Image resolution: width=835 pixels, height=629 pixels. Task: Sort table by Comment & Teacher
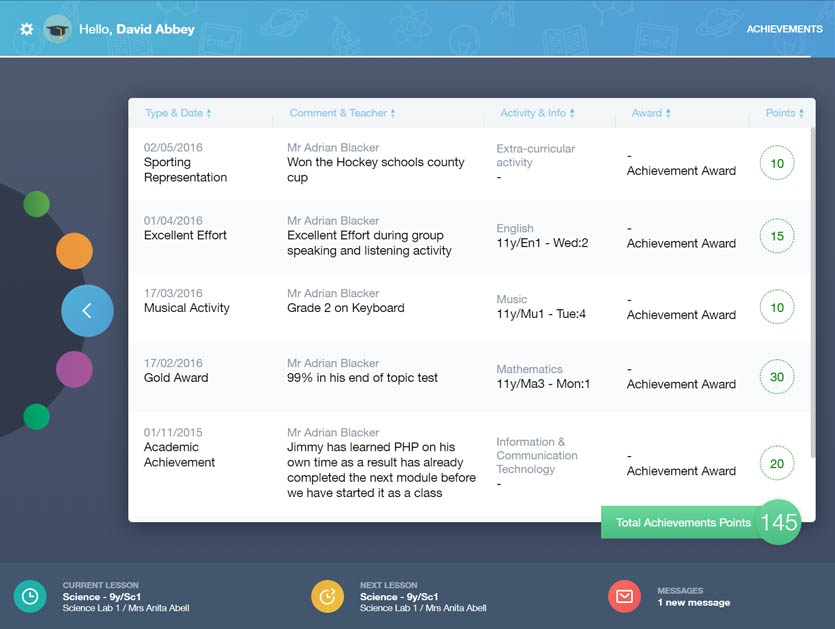pos(342,113)
